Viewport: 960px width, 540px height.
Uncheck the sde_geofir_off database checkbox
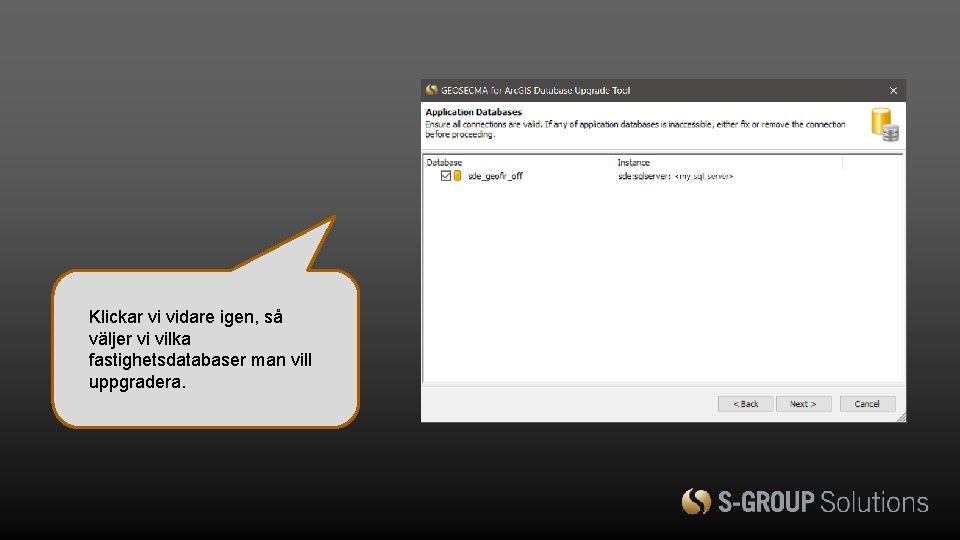pyautogui.click(x=446, y=176)
